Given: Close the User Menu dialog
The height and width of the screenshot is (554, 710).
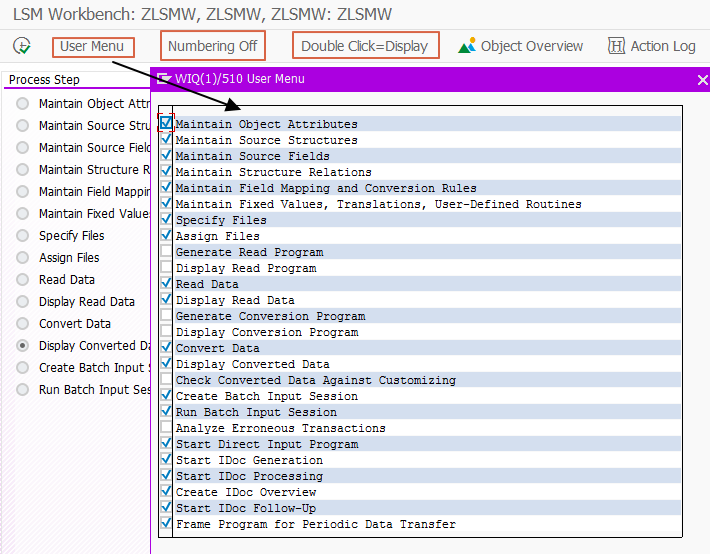Looking at the screenshot, I should (x=702, y=80).
